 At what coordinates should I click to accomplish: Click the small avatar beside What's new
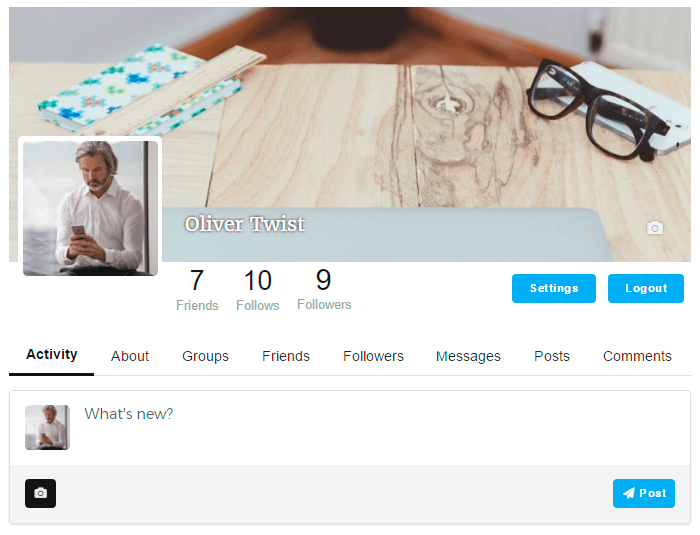click(47, 427)
